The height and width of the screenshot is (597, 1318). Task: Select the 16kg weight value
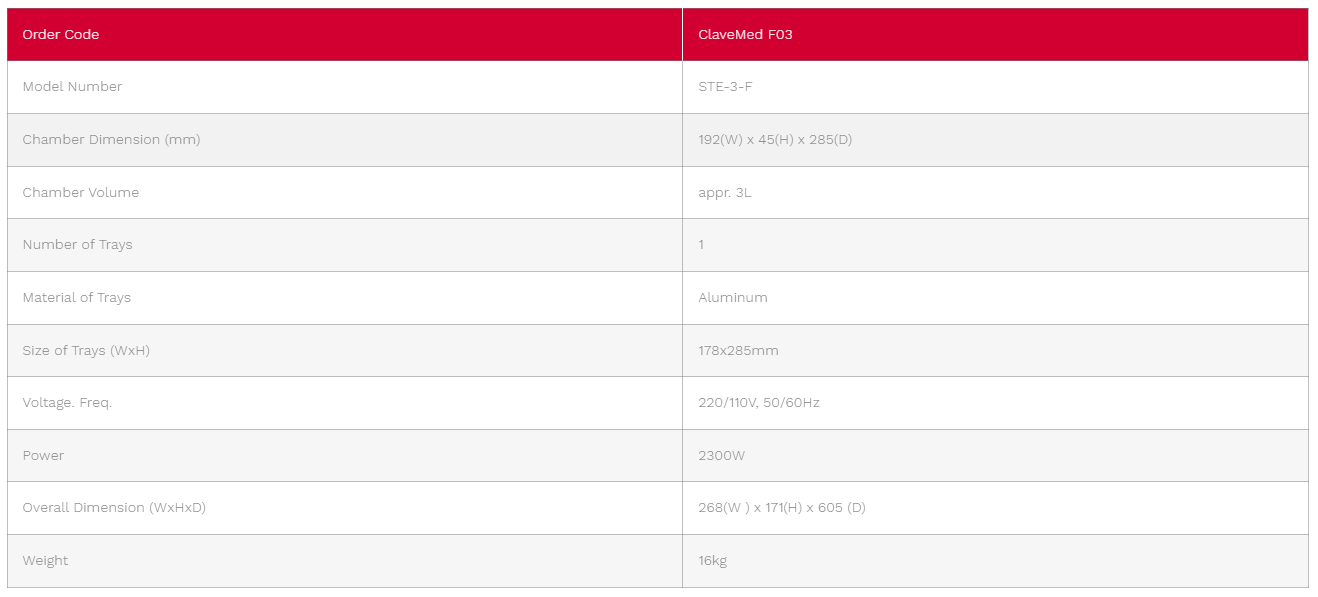pos(712,561)
